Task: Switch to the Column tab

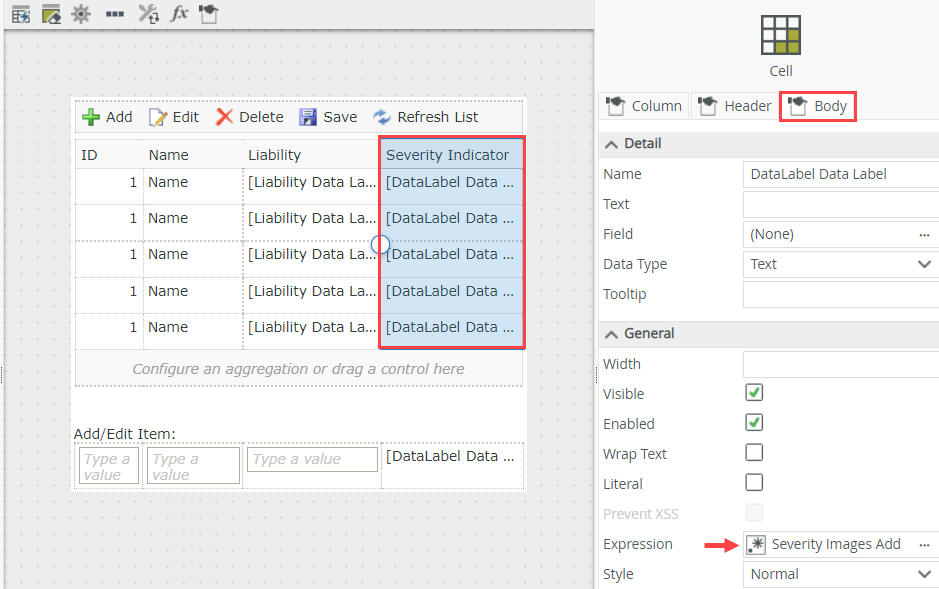Action: tap(644, 106)
